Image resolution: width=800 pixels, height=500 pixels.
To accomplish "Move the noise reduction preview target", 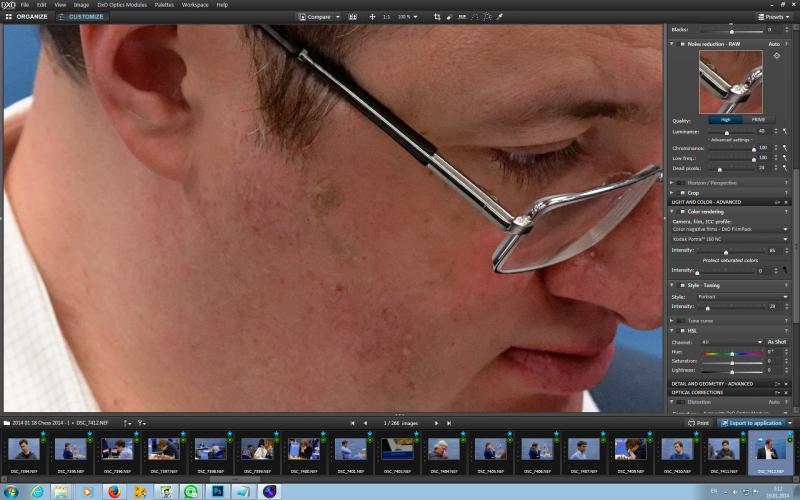I will click(x=777, y=56).
